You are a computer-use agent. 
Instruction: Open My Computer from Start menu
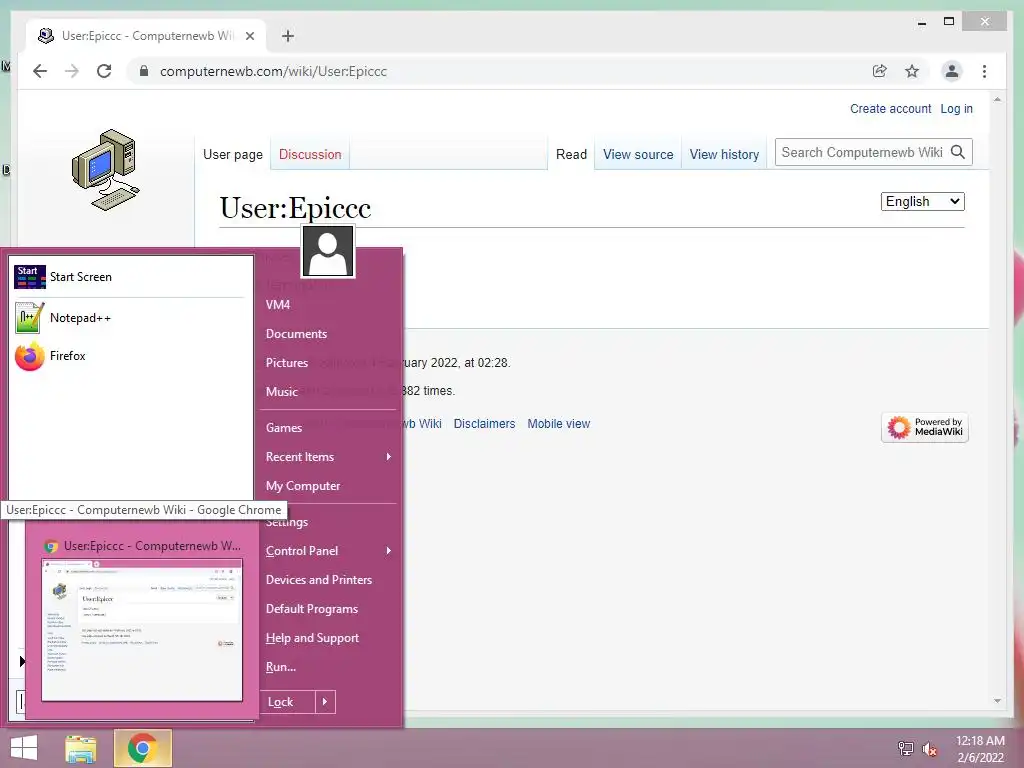303,486
